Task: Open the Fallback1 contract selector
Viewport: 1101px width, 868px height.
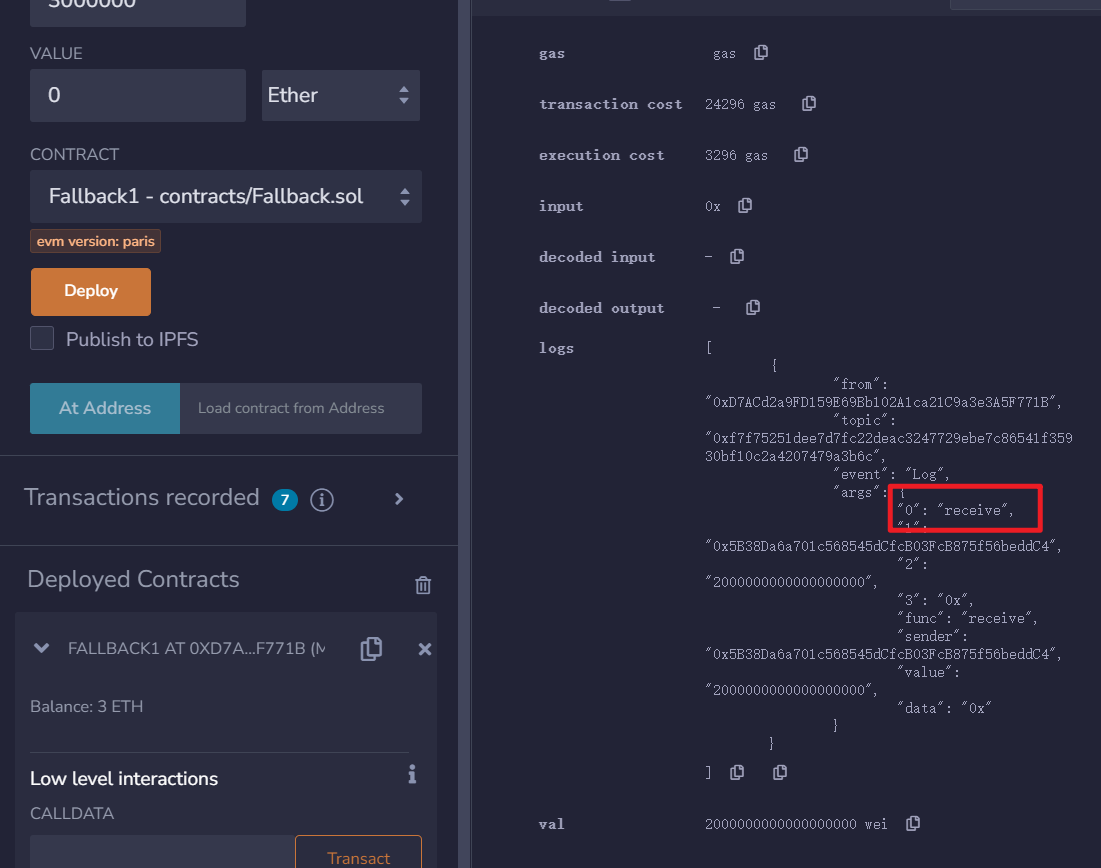Action: [x=225, y=197]
